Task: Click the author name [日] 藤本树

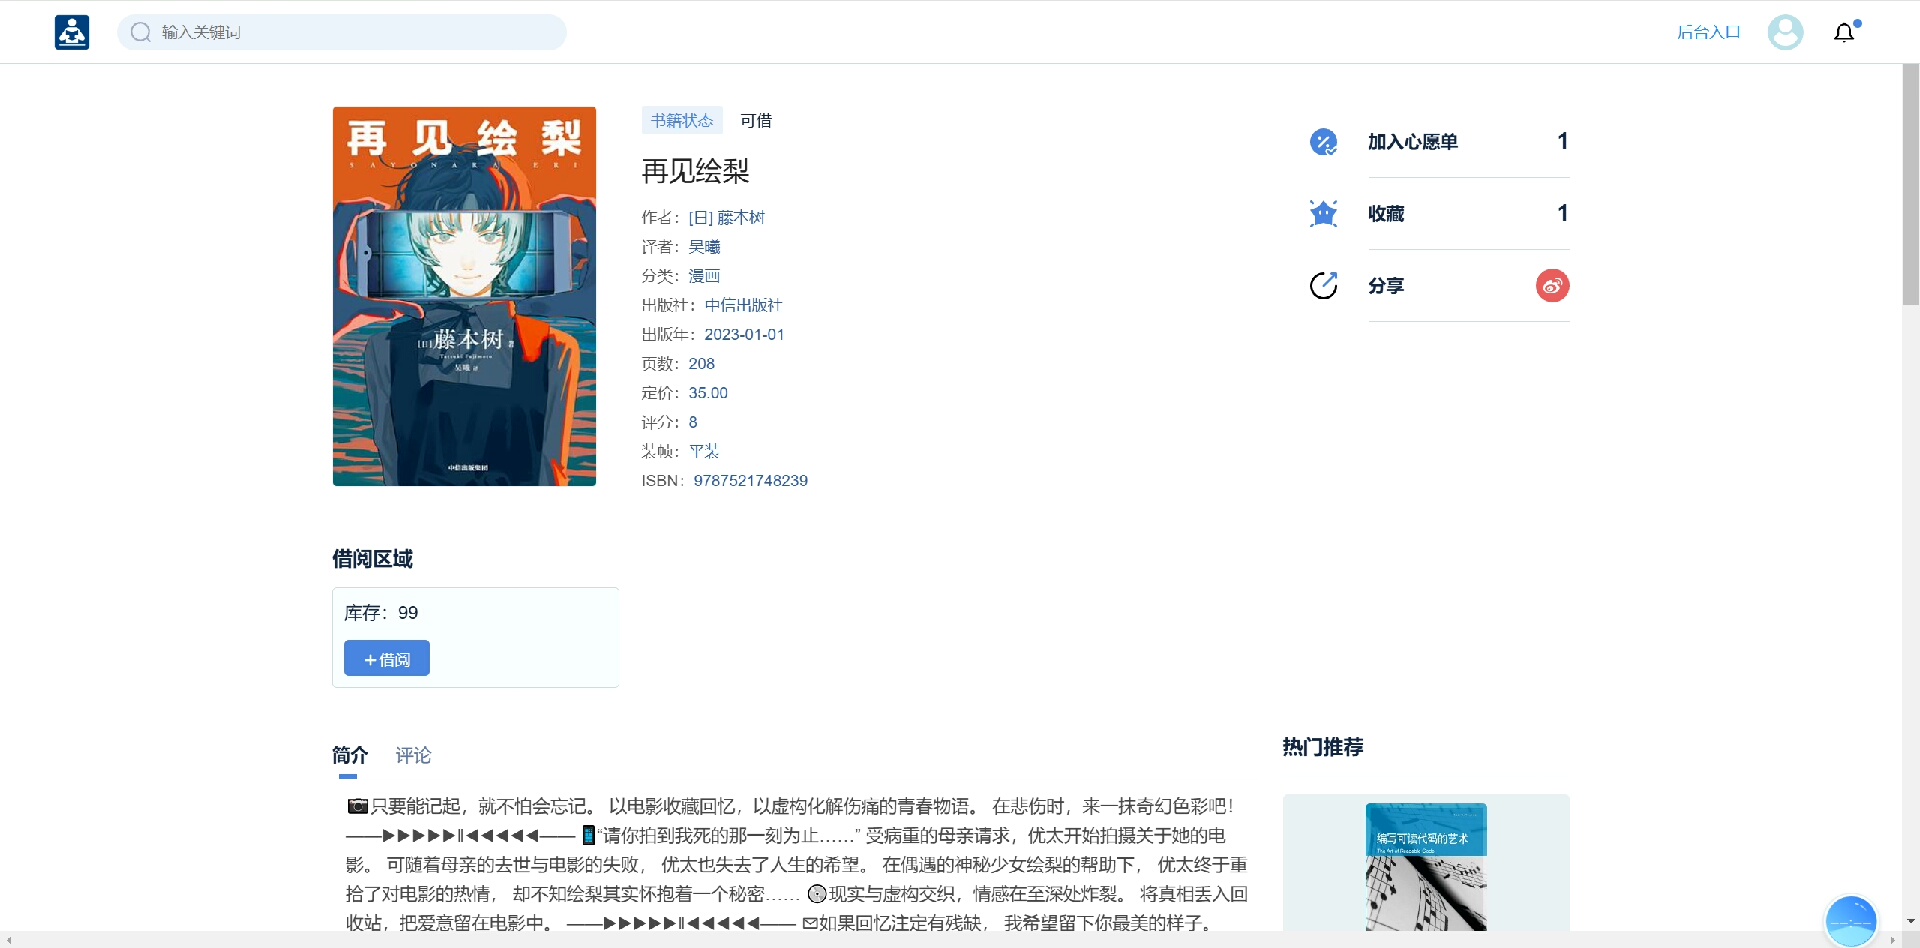Action: coord(727,218)
